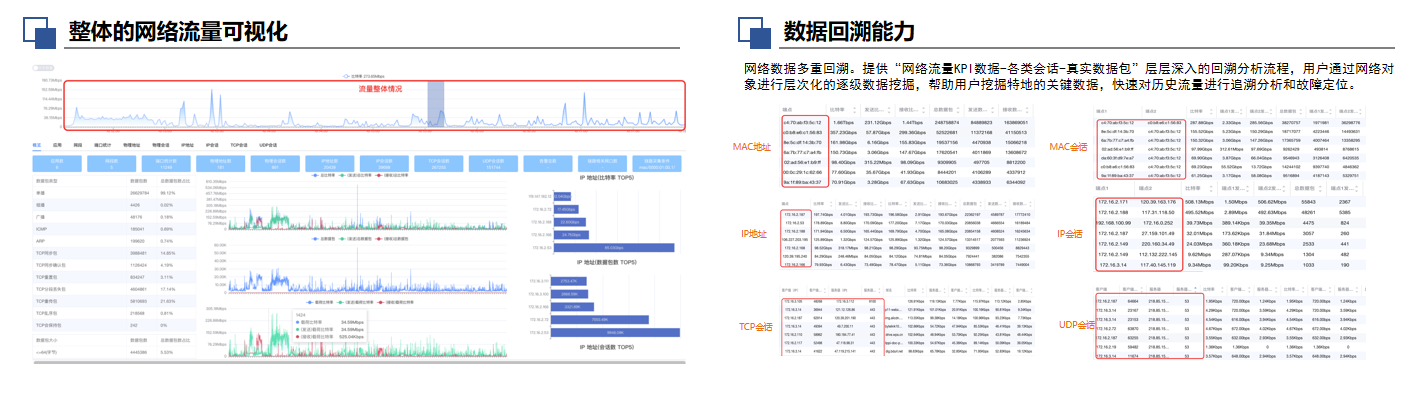Screen dimensions: 1417x398
Task: Click the 1.66Tbps bit rate cell
Action: point(843,123)
